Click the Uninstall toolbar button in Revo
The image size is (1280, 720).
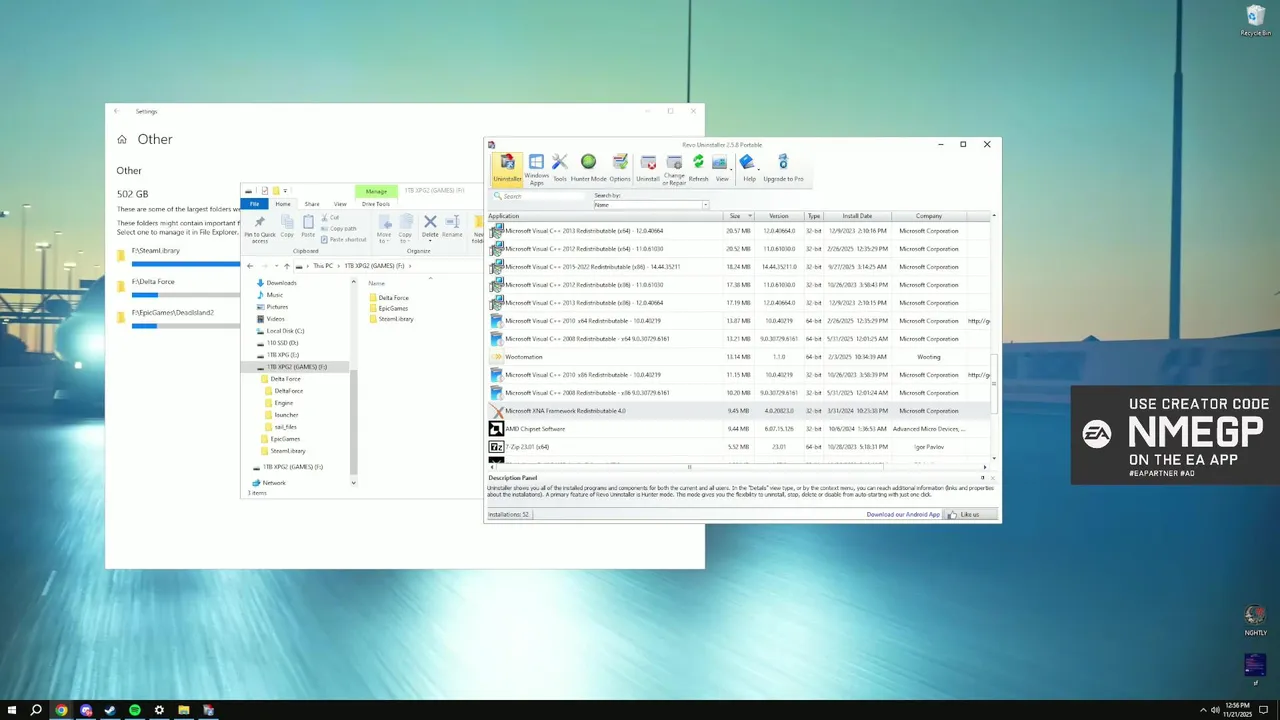(648, 168)
